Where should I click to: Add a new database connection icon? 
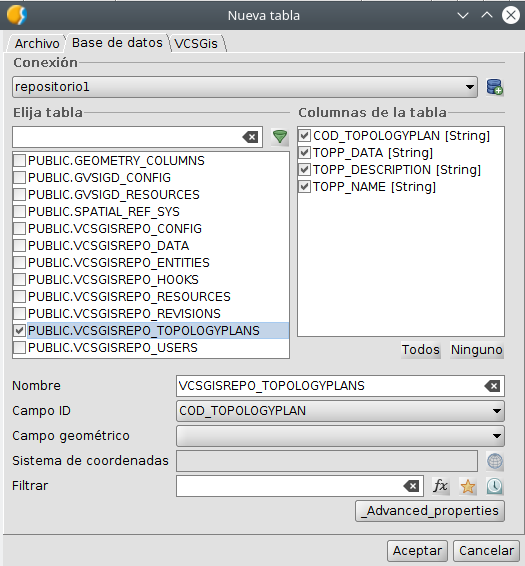point(494,87)
